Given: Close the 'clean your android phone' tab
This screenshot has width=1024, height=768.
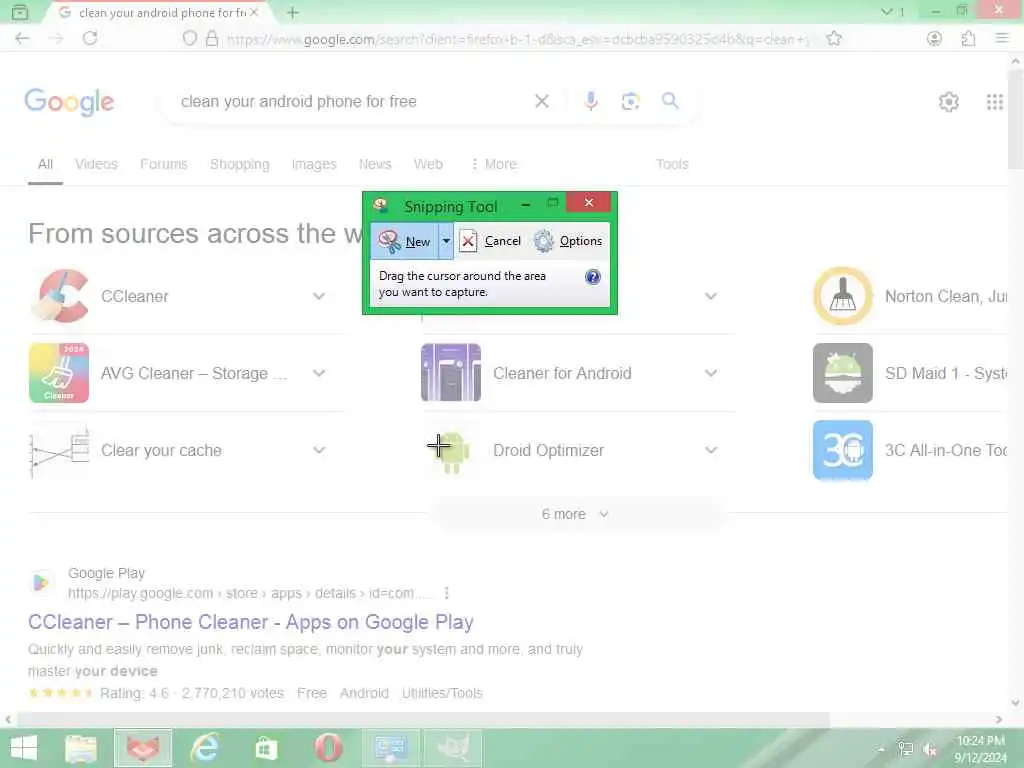Looking at the screenshot, I should tap(254, 12).
